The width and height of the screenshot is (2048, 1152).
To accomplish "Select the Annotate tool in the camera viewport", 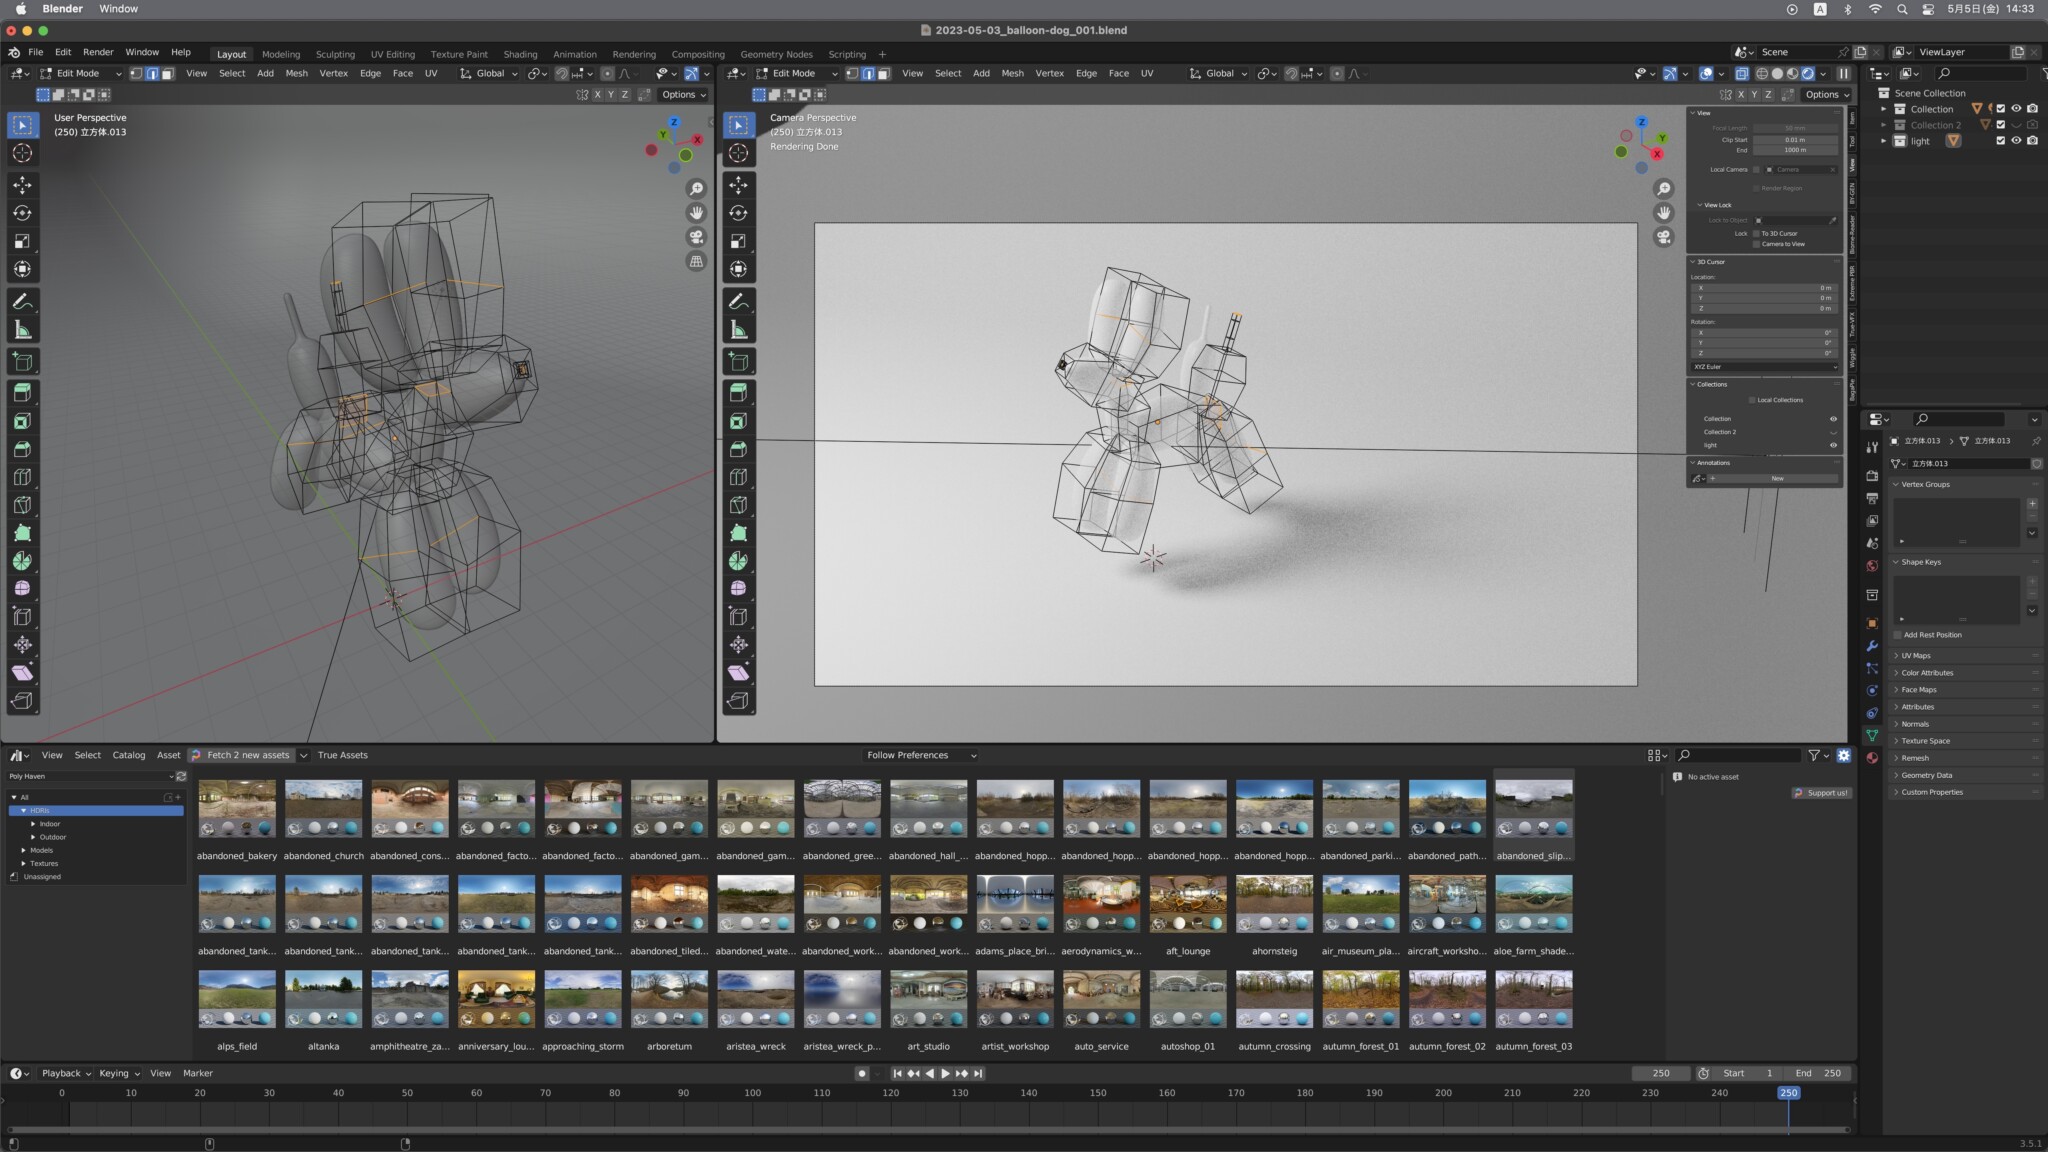I will (x=738, y=301).
